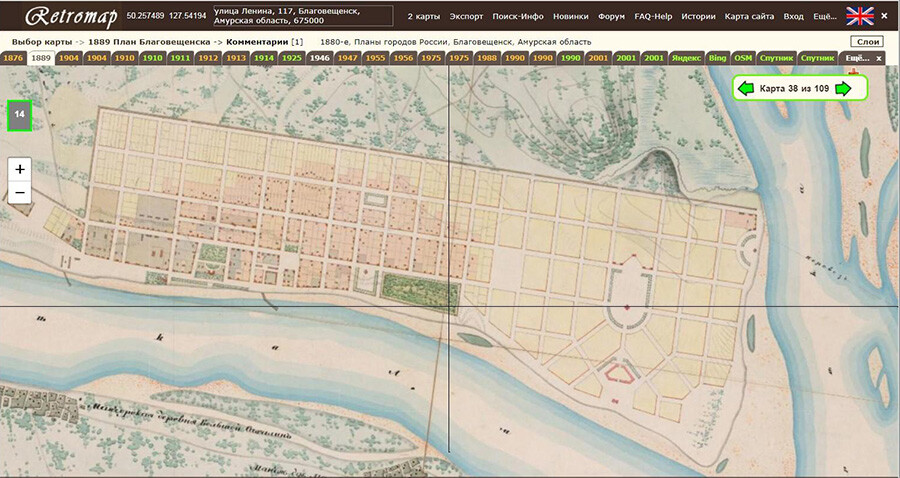Expand the Ещё... map tabs list

pyautogui.click(x=856, y=58)
